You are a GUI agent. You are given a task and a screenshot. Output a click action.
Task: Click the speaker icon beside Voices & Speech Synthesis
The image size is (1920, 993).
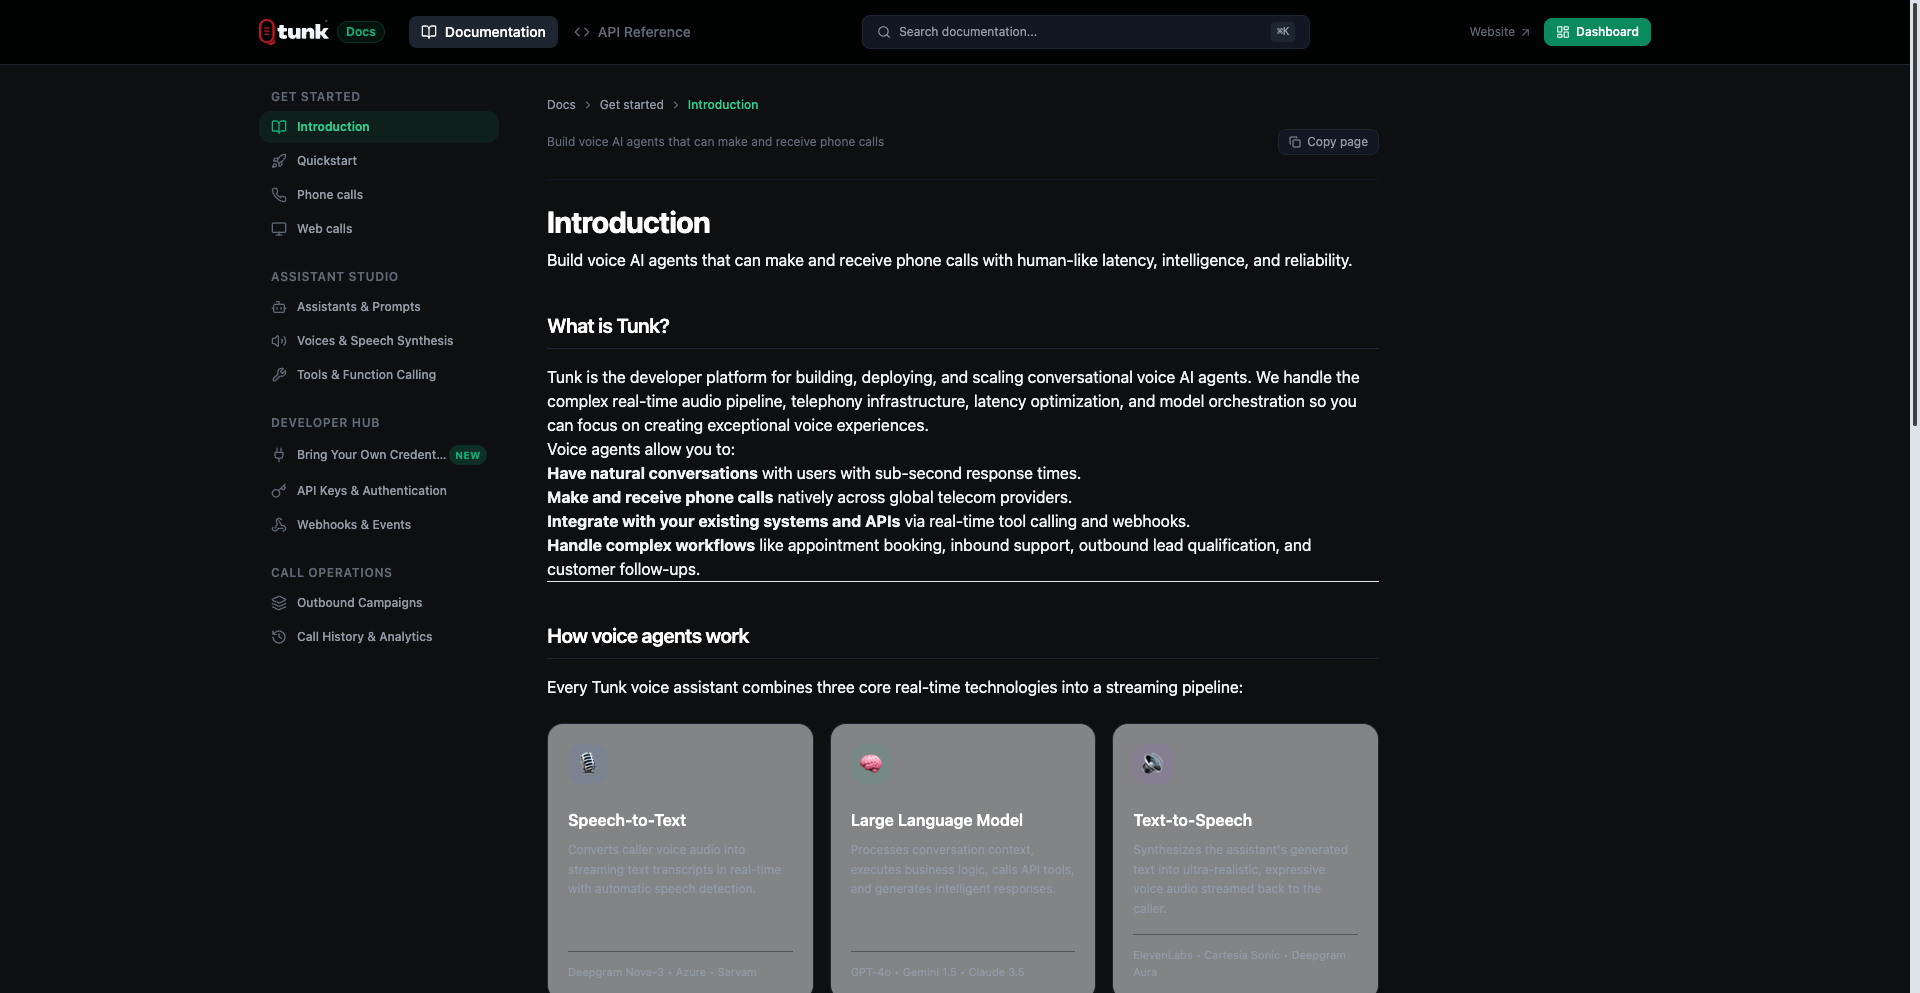click(279, 341)
